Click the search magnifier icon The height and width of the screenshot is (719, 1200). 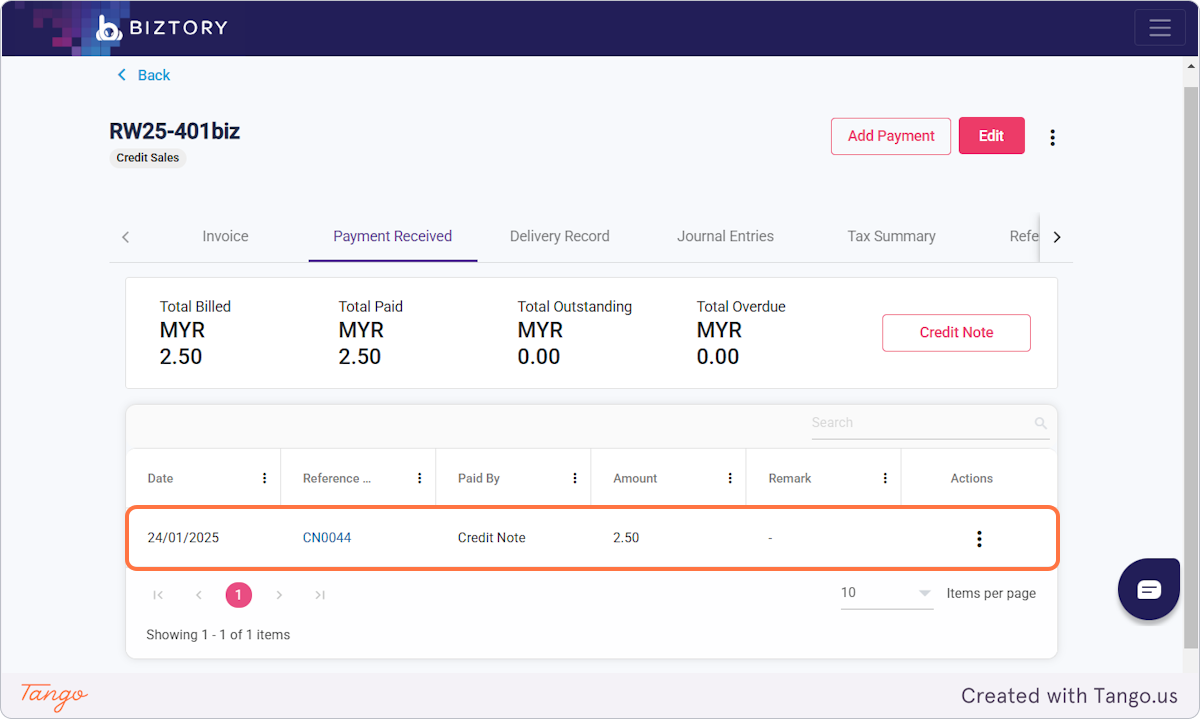pyautogui.click(x=1040, y=424)
